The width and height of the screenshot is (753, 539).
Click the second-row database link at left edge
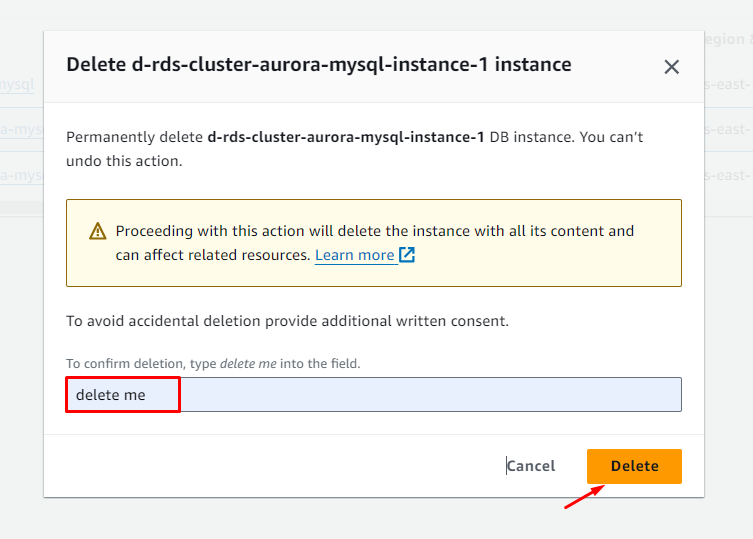click(x=20, y=129)
